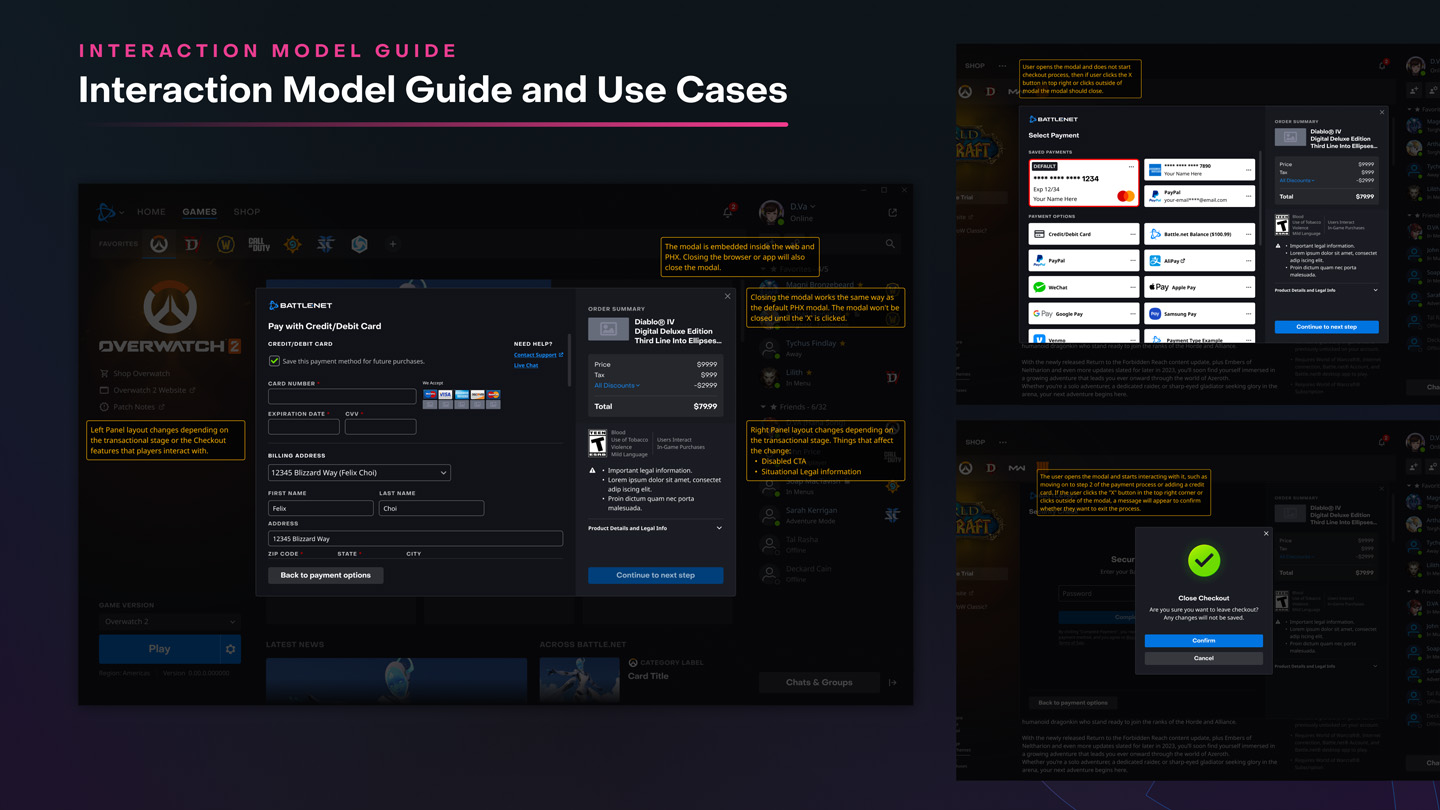
Task: Expand Product Details and Legal Info in main modal
Action: [x=655, y=528]
